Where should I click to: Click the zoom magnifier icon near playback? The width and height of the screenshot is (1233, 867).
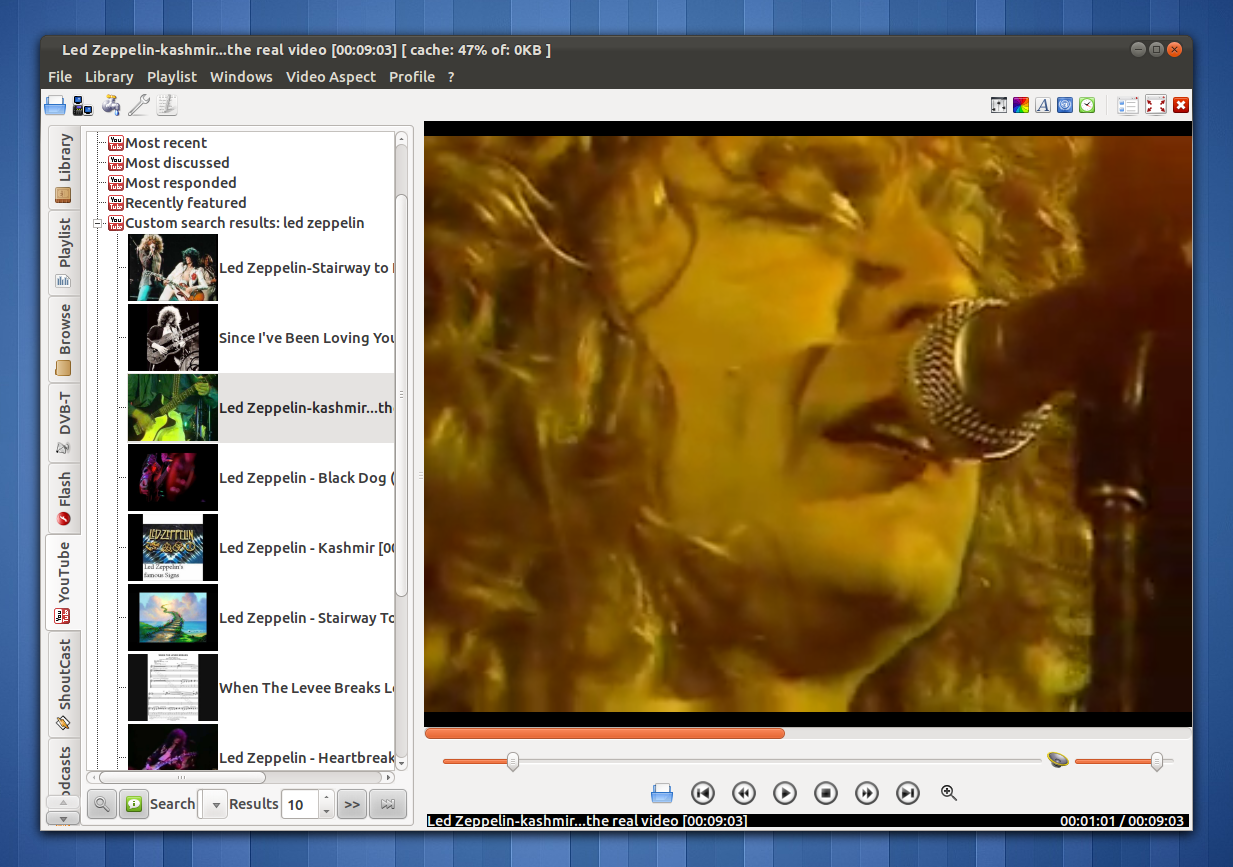click(949, 793)
